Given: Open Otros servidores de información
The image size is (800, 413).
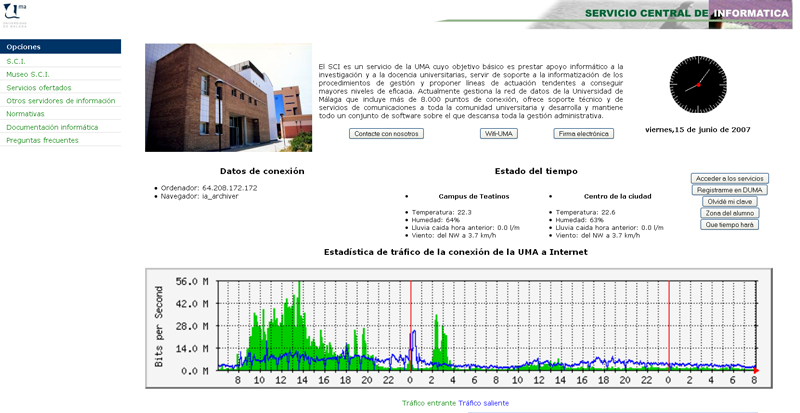Looking at the screenshot, I should pyautogui.click(x=61, y=101).
